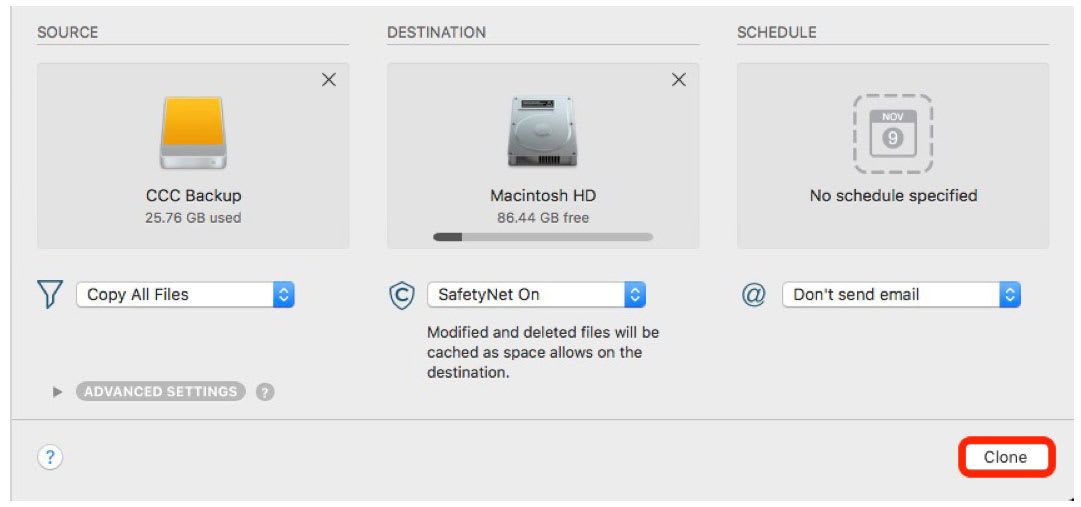
Task: Click the SafetyNet description text
Action: [543, 352]
